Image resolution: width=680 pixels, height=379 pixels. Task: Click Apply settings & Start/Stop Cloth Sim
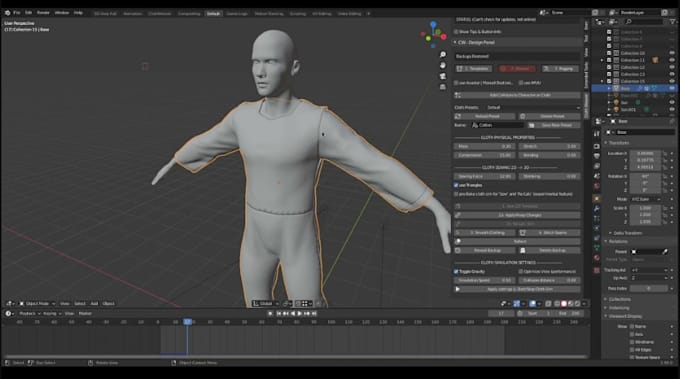point(517,289)
